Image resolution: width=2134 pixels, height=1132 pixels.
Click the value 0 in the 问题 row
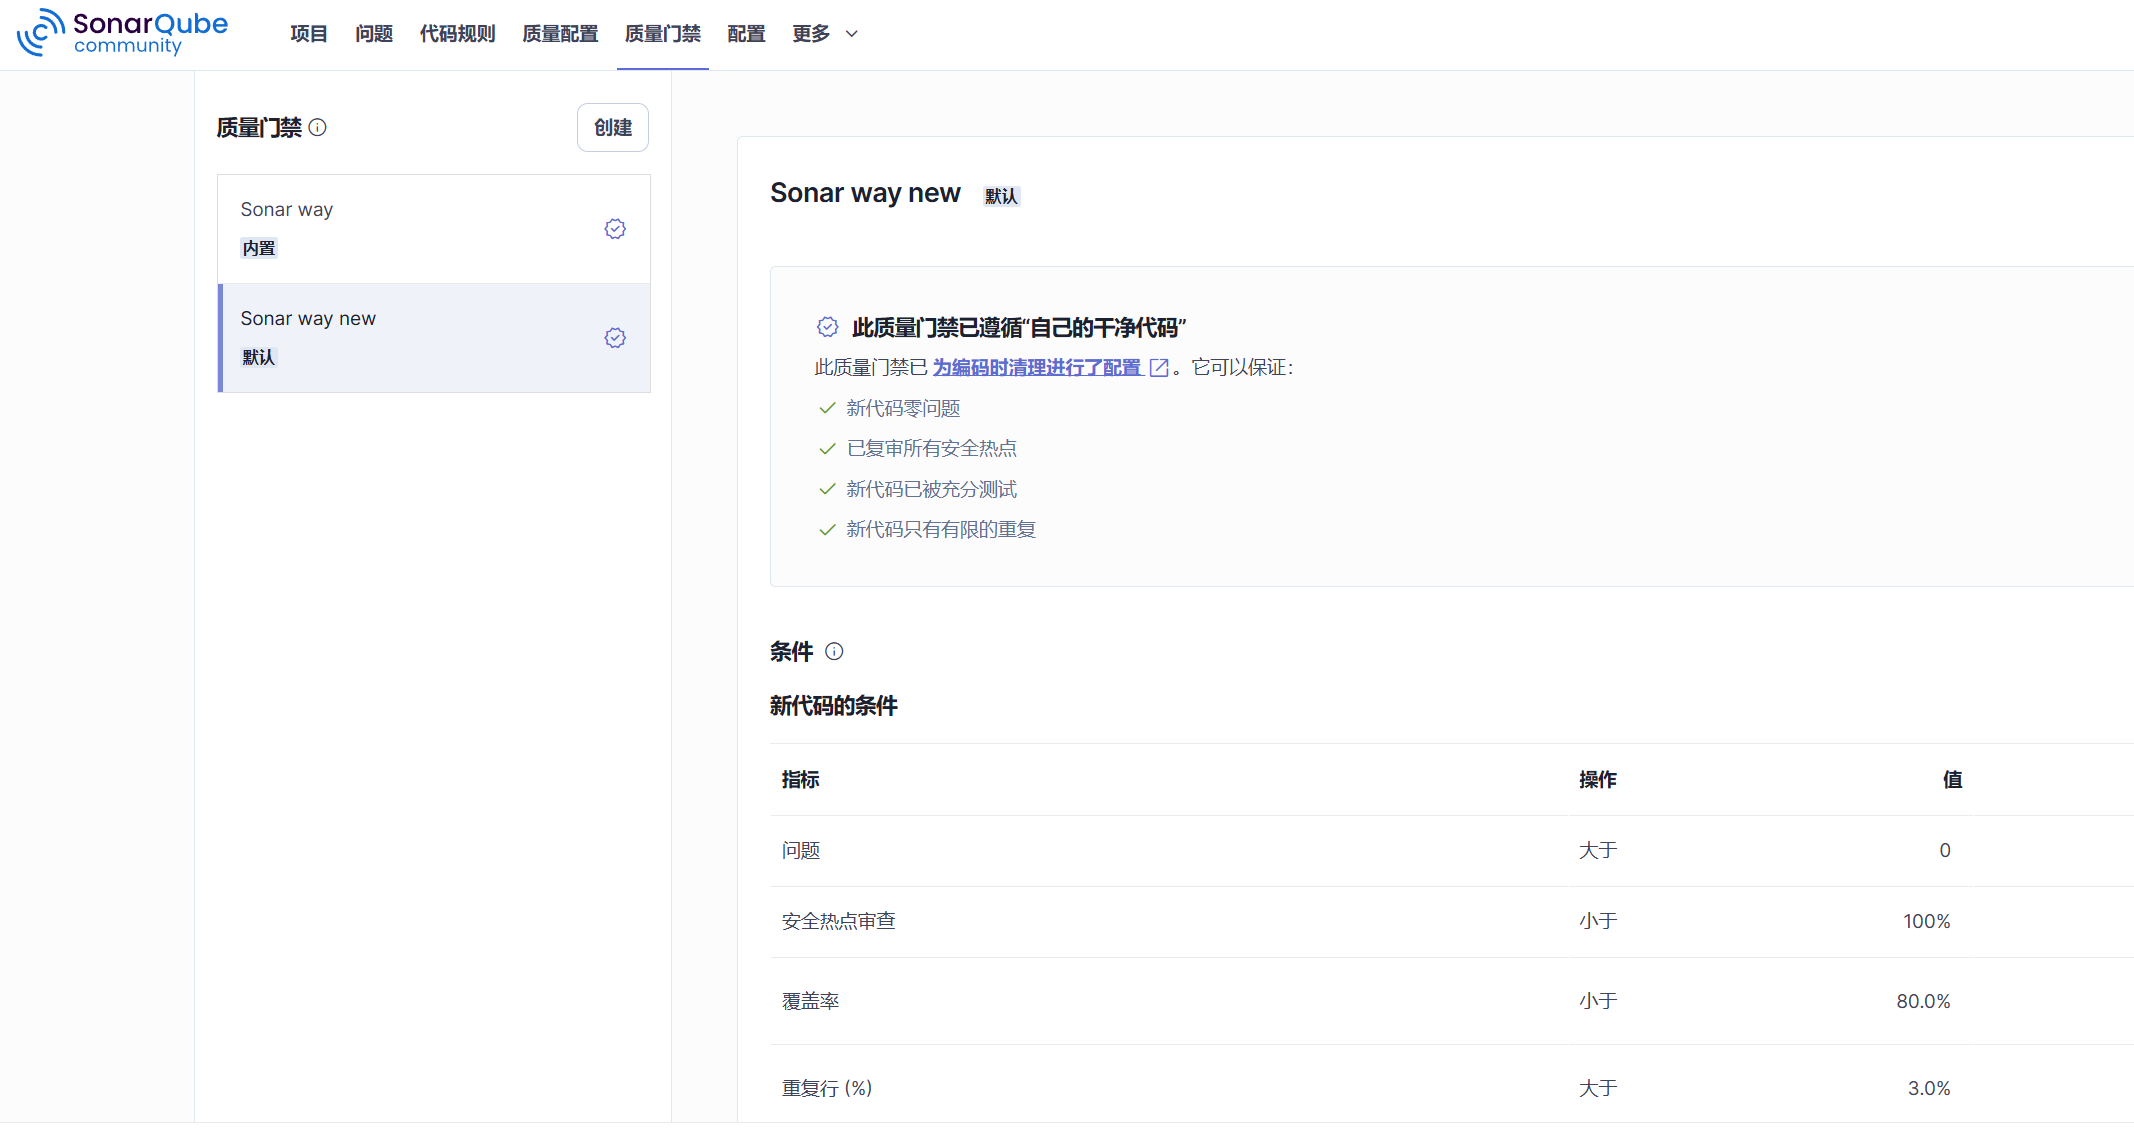pos(1945,851)
